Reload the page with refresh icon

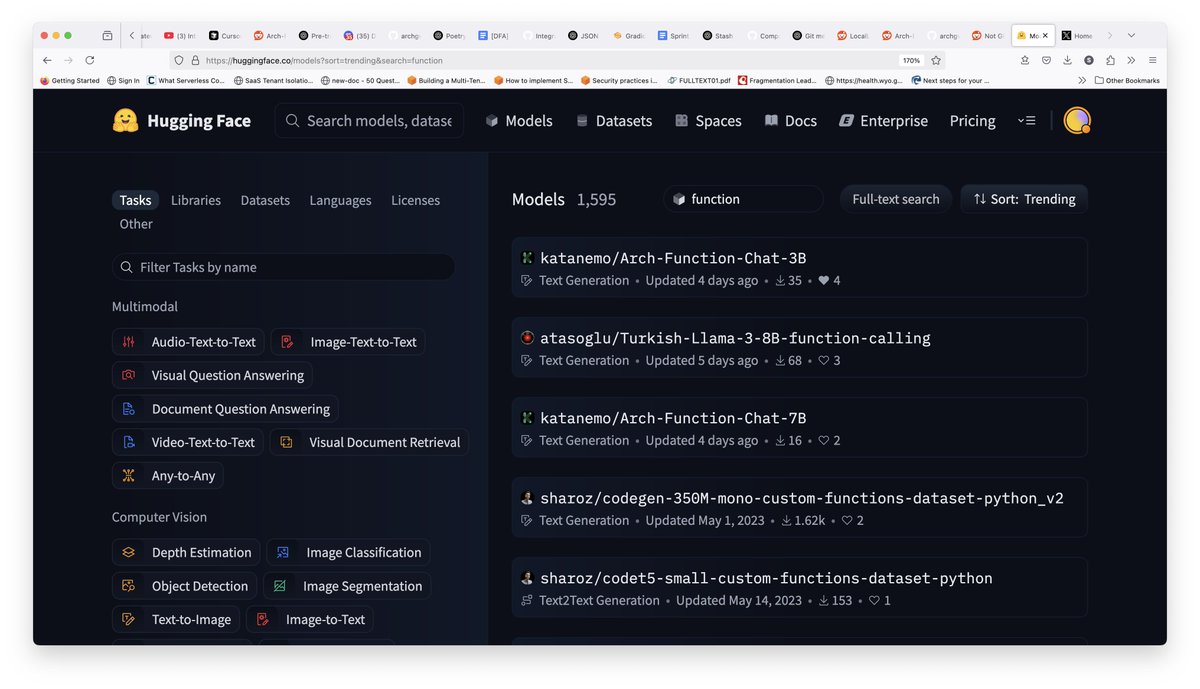pyautogui.click(x=90, y=60)
